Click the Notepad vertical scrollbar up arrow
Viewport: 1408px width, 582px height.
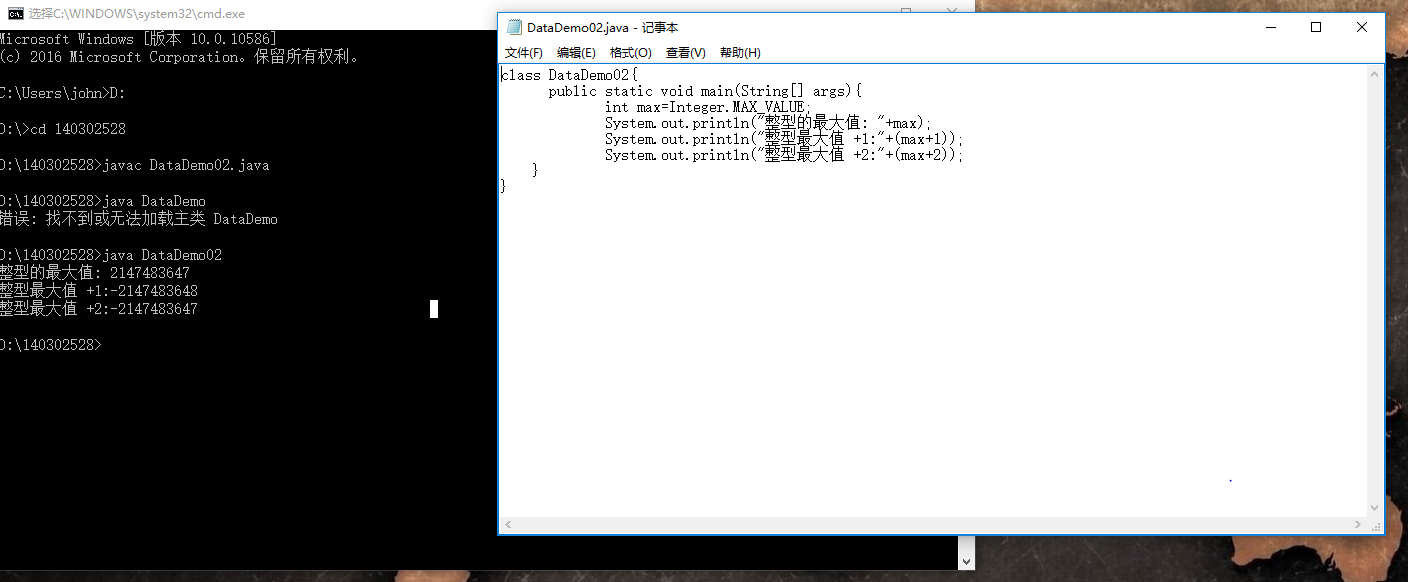click(1376, 73)
